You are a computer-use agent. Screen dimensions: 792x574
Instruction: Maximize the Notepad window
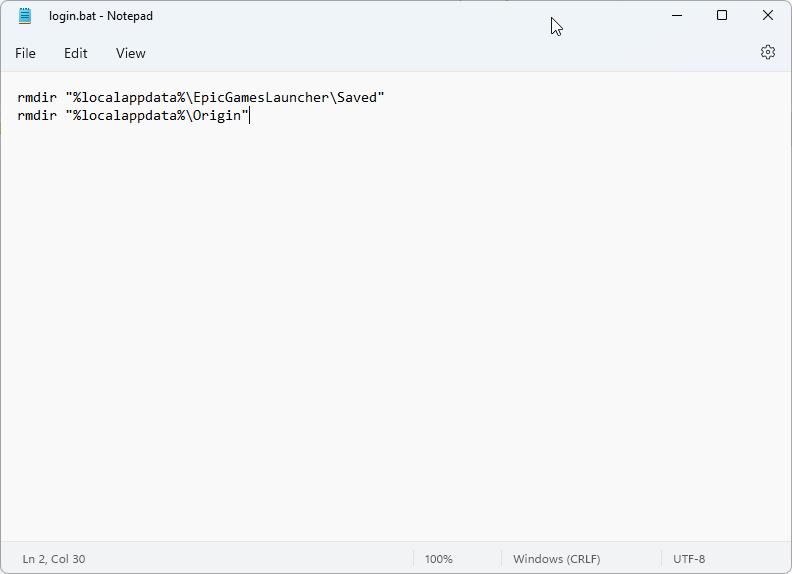[x=722, y=16]
